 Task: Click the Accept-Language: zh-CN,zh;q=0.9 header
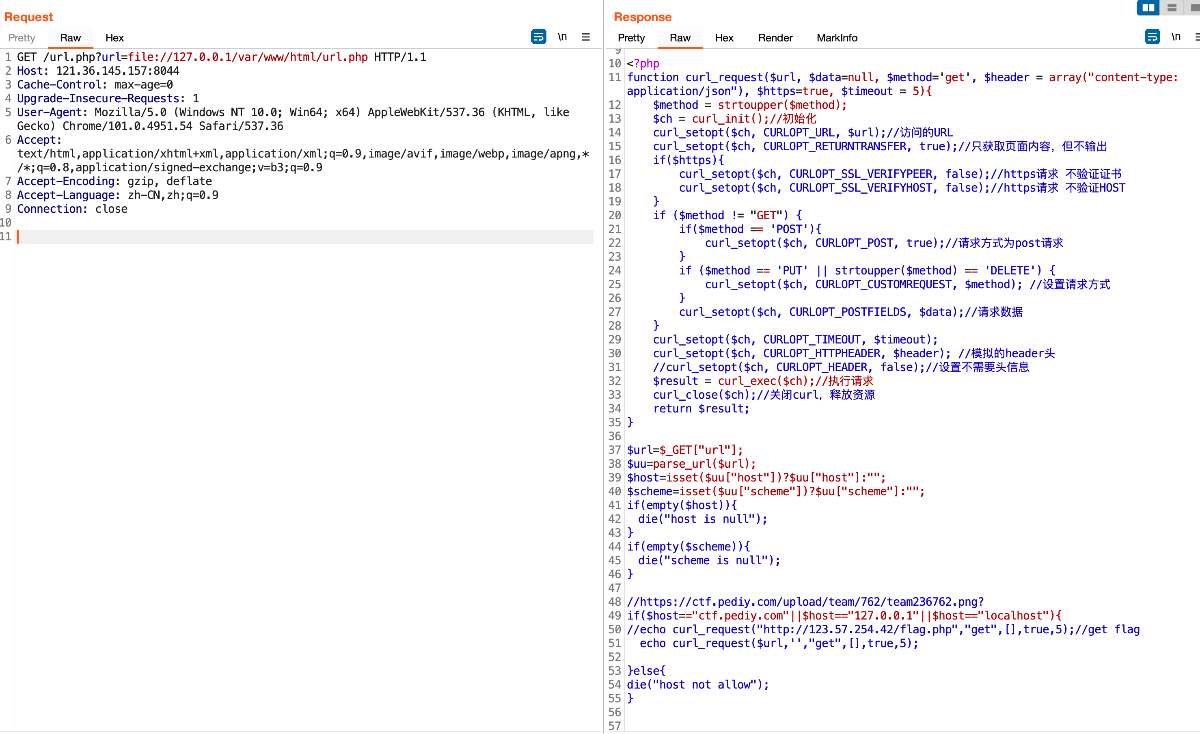point(117,196)
